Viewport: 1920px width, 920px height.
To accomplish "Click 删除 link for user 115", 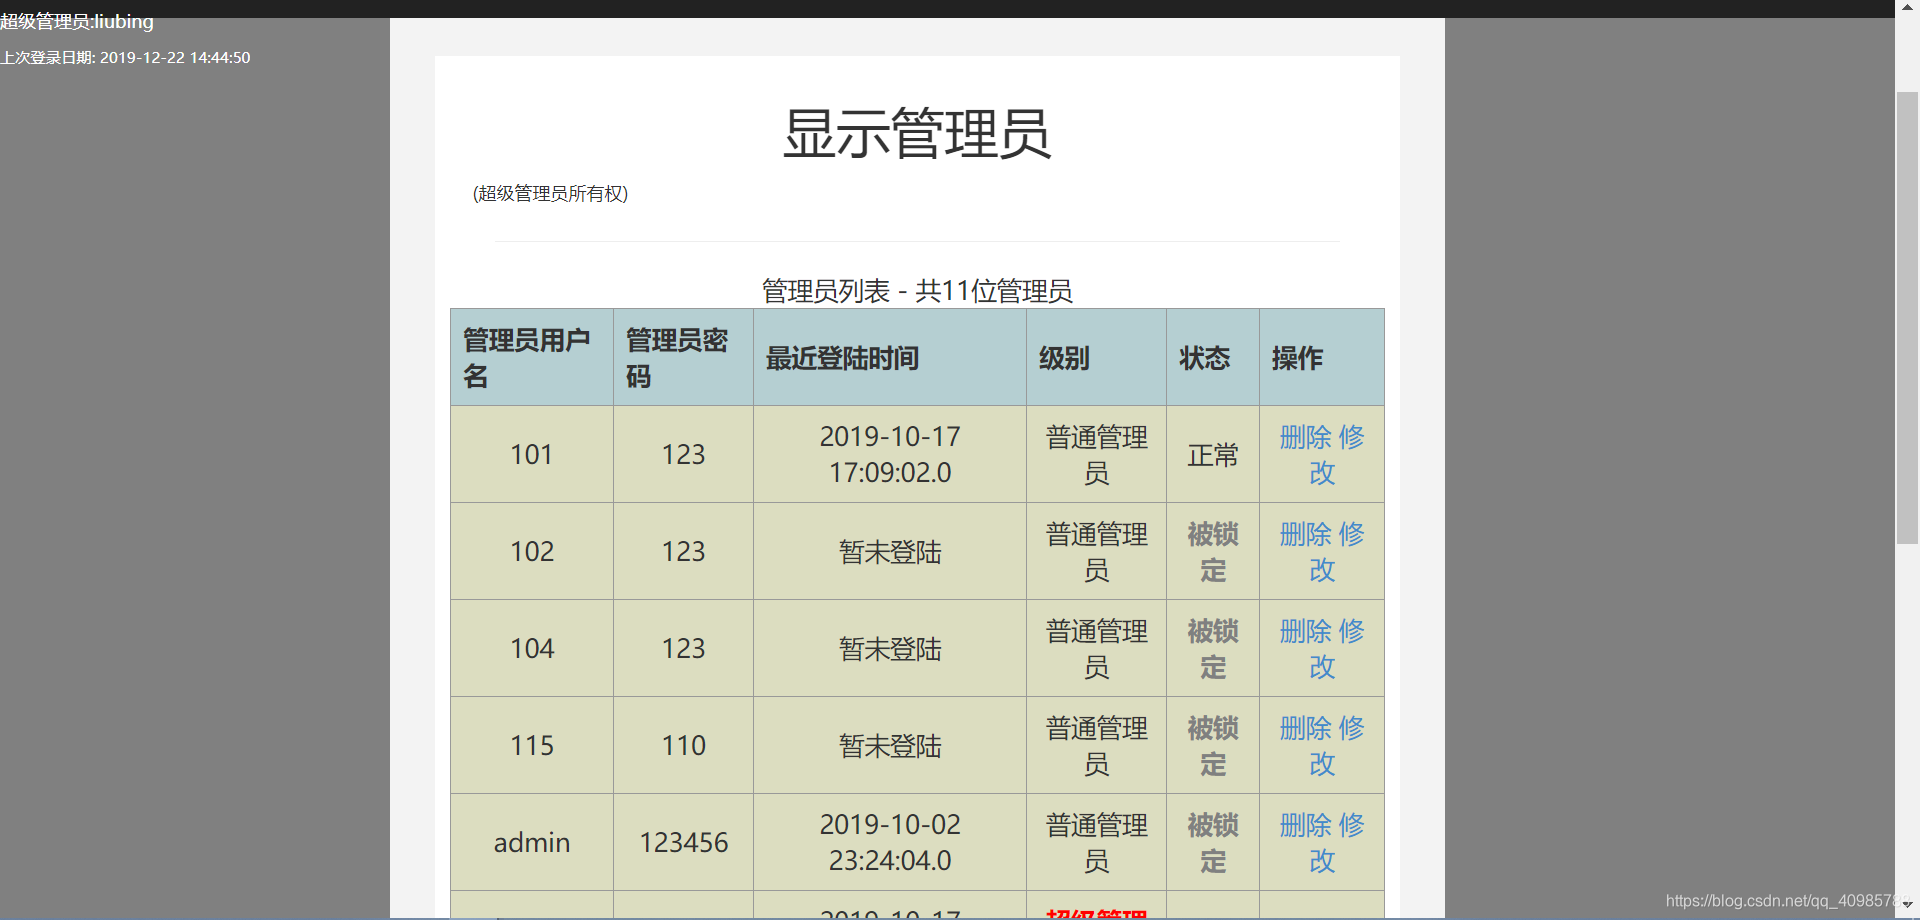I will pyautogui.click(x=1306, y=728).
